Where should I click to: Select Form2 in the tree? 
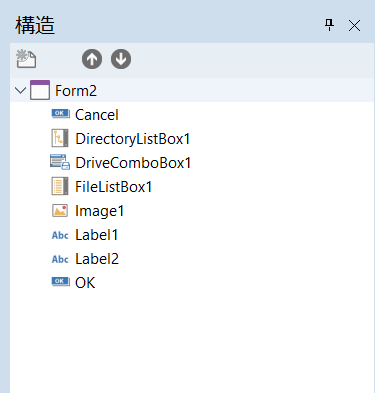tap(76, 91)
